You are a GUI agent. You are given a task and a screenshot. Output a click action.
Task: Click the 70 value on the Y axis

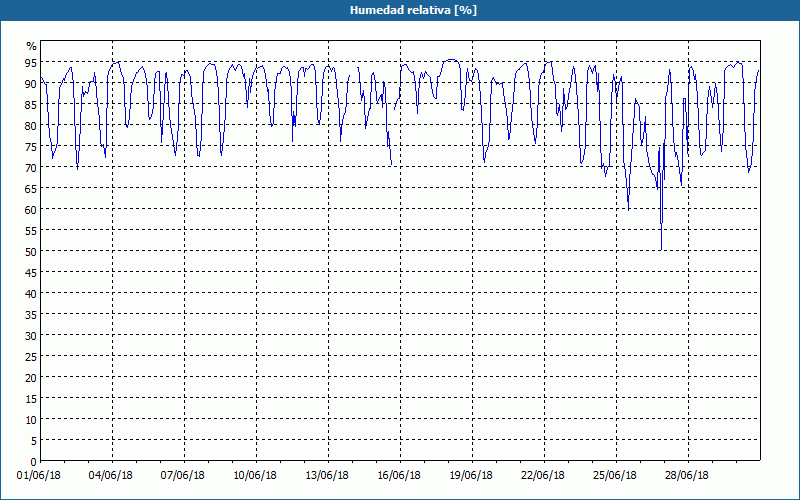[x=31, y=167]
